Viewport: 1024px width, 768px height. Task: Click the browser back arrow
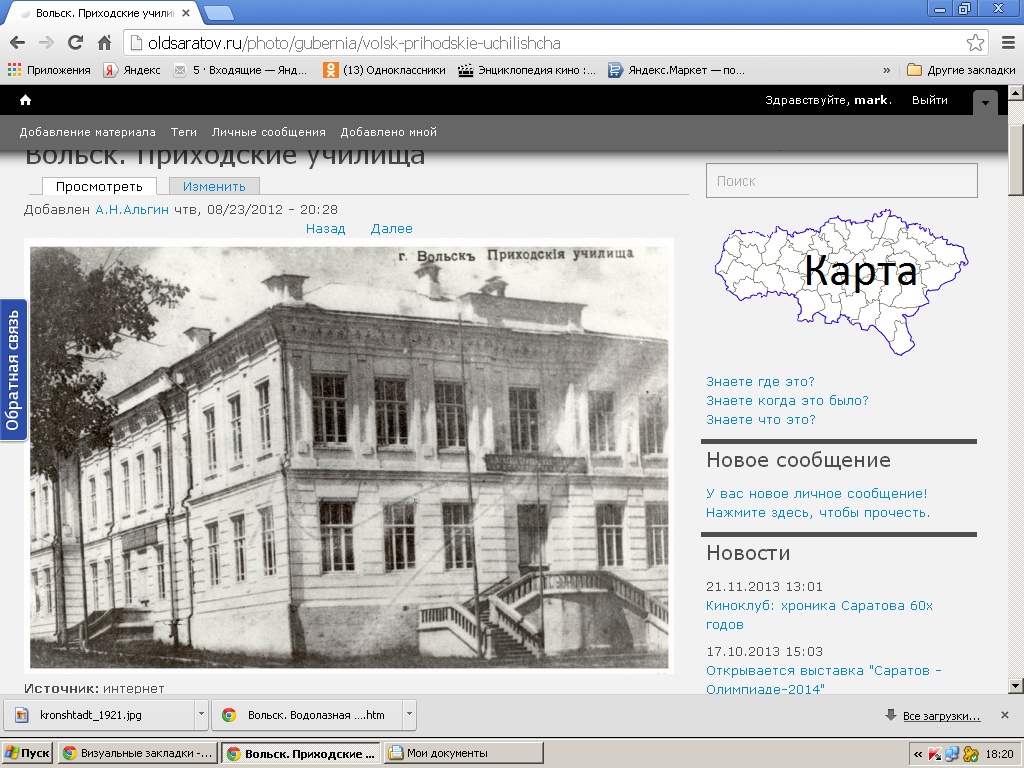pos(17,43)
